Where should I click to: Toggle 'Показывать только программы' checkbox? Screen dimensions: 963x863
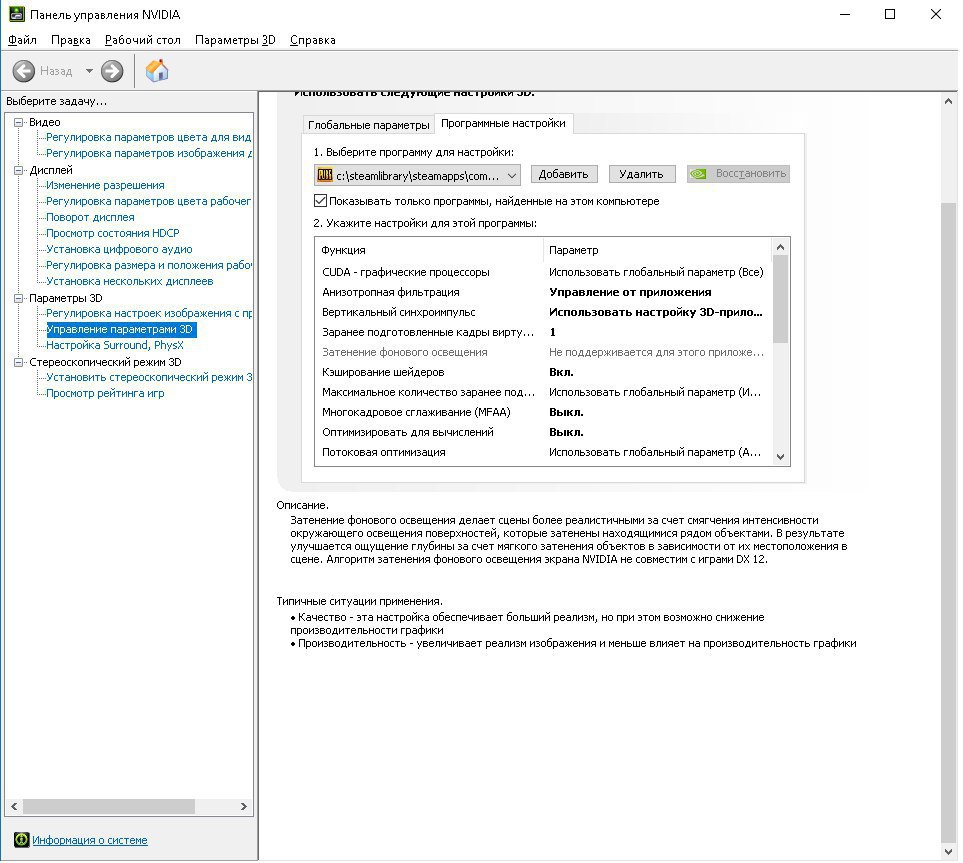pyautogui.click(x=321, y=201)
